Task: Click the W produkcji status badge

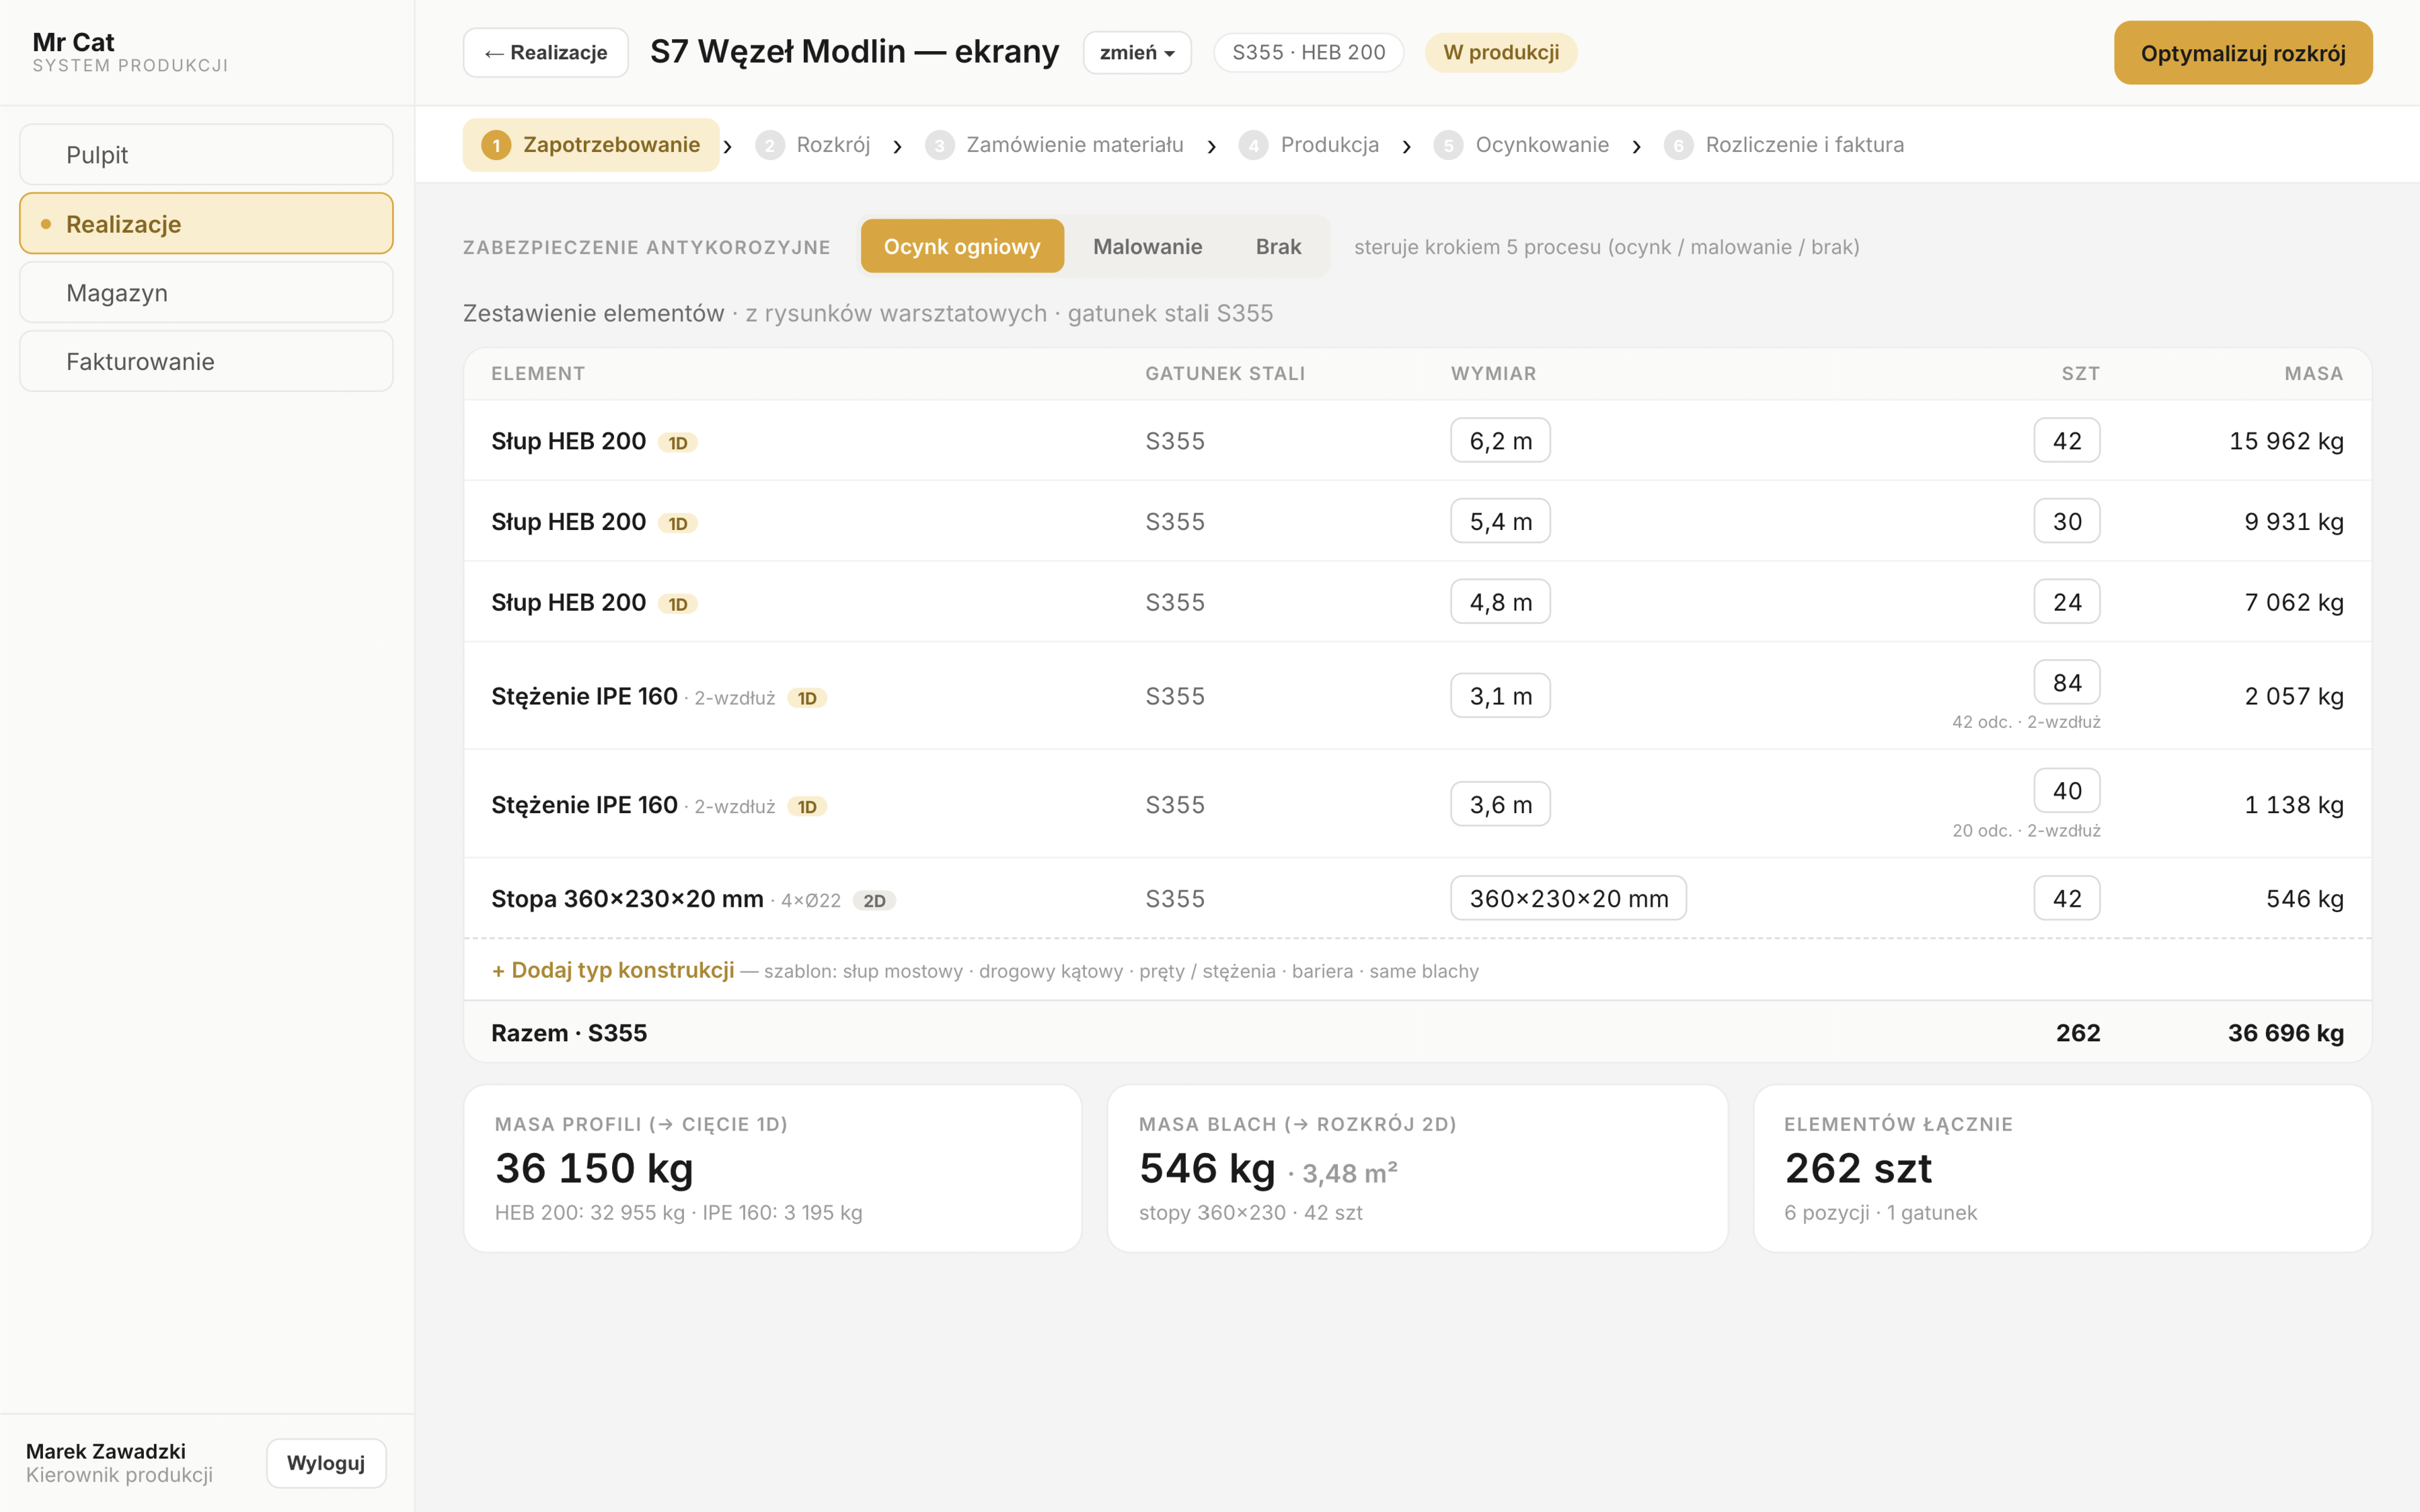Action: pyautogui.click(x=1500, y=52)
